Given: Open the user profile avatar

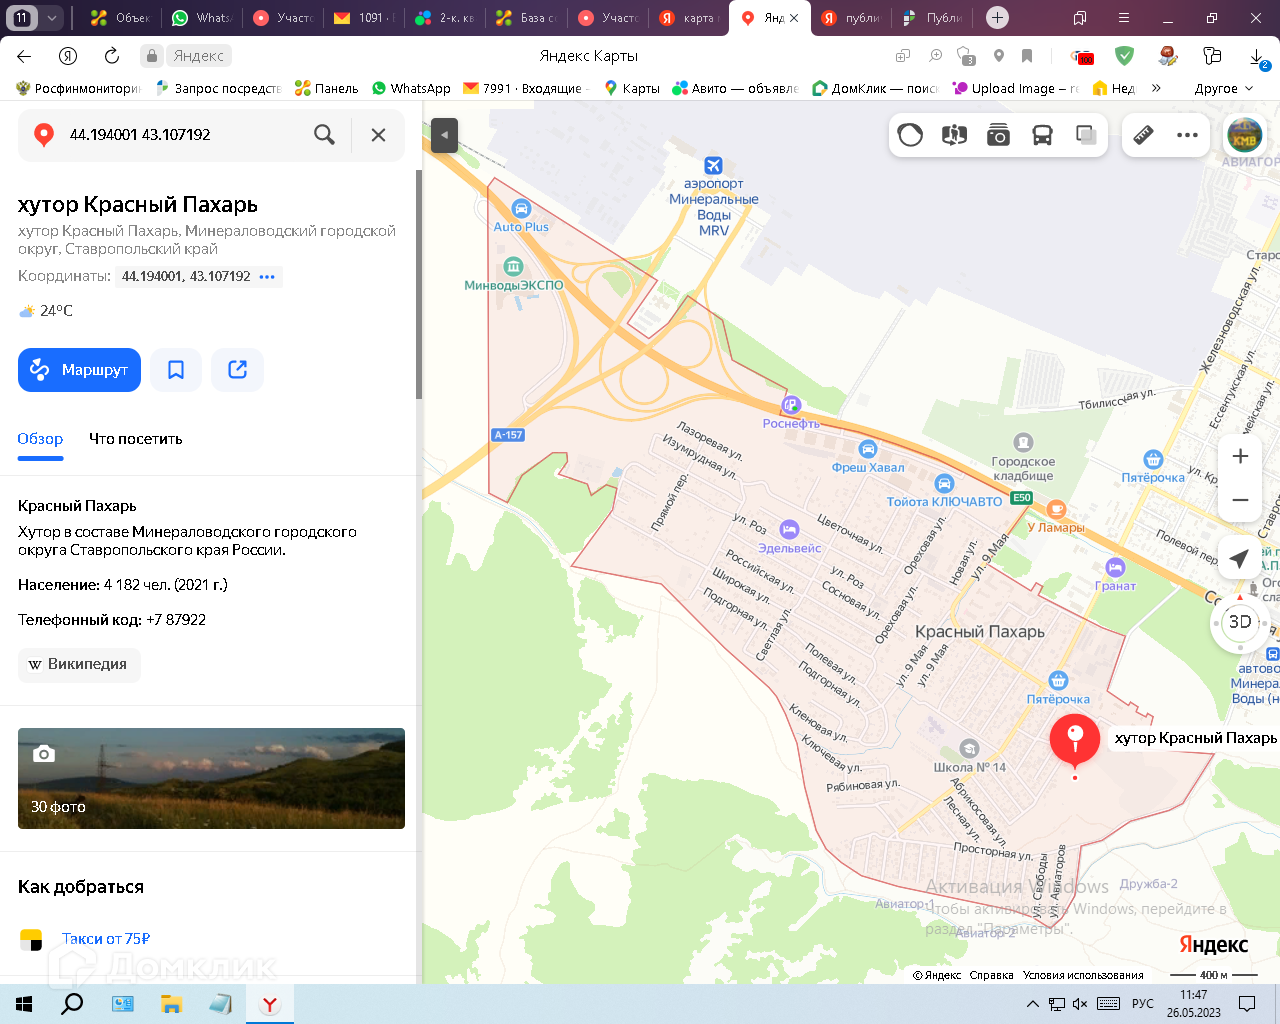Looking at the screenshot, I should (1244, 135).
